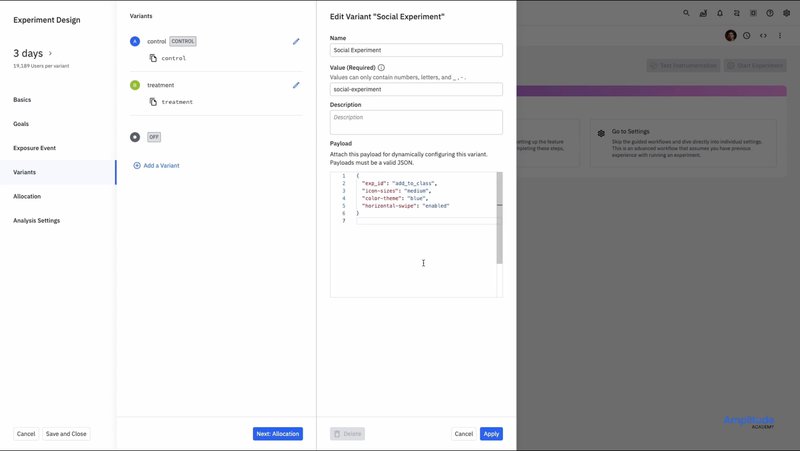Click the blue A variant badge
800x451 pixels.
point(135,41)
